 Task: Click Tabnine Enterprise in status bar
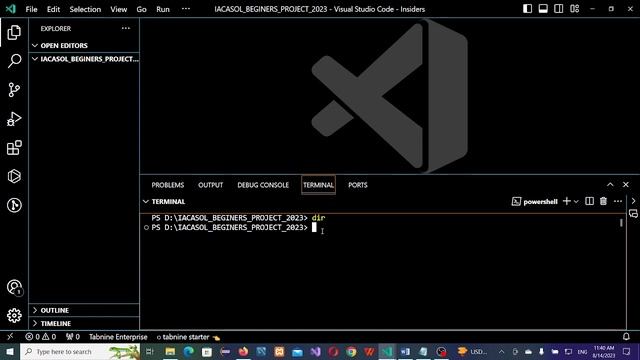tap(118, 337)
